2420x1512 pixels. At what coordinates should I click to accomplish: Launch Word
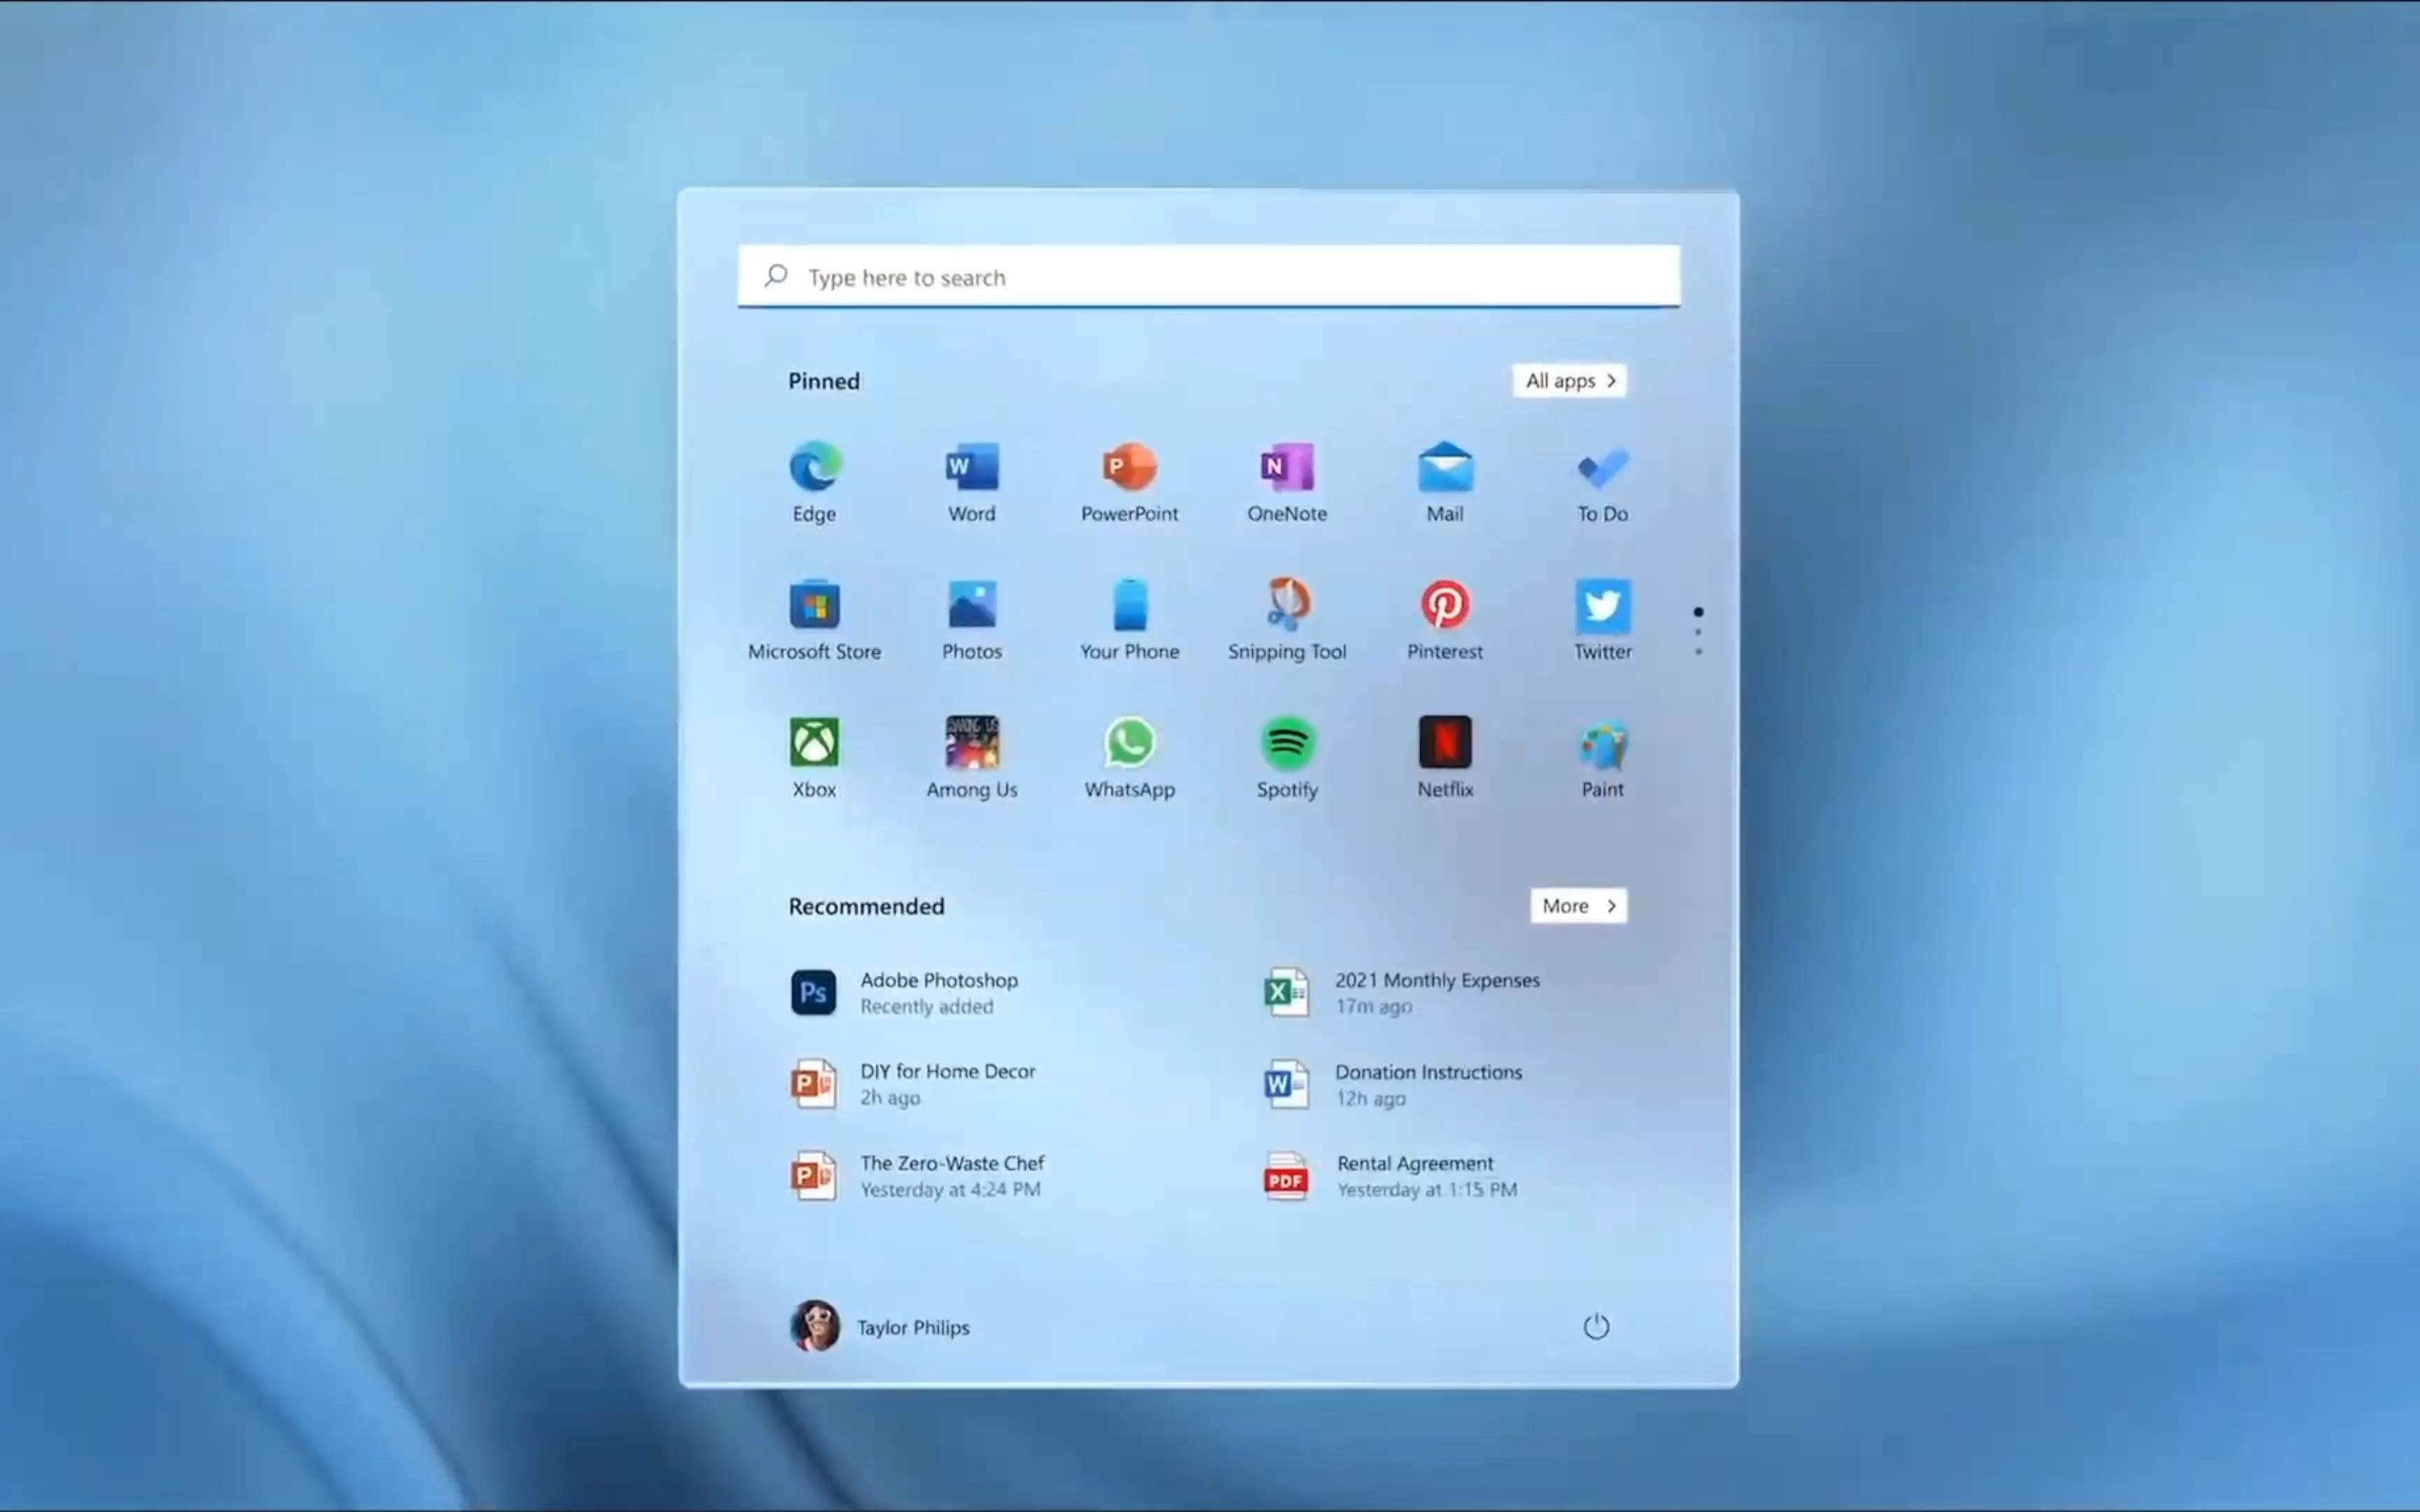971,481
